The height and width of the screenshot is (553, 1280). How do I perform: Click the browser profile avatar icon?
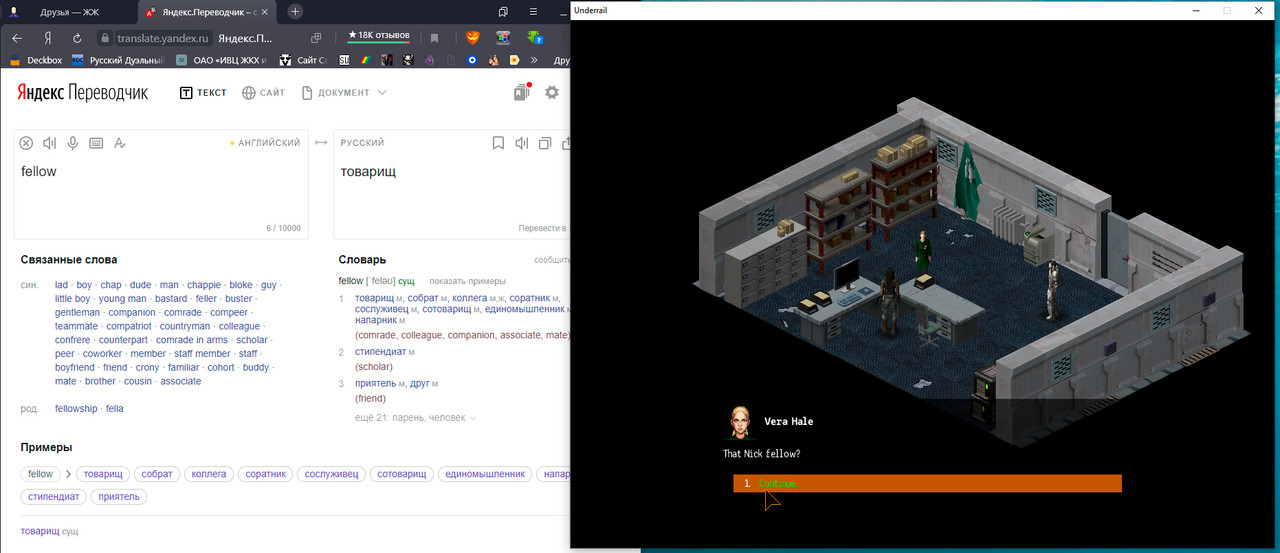tap(13, 12)
